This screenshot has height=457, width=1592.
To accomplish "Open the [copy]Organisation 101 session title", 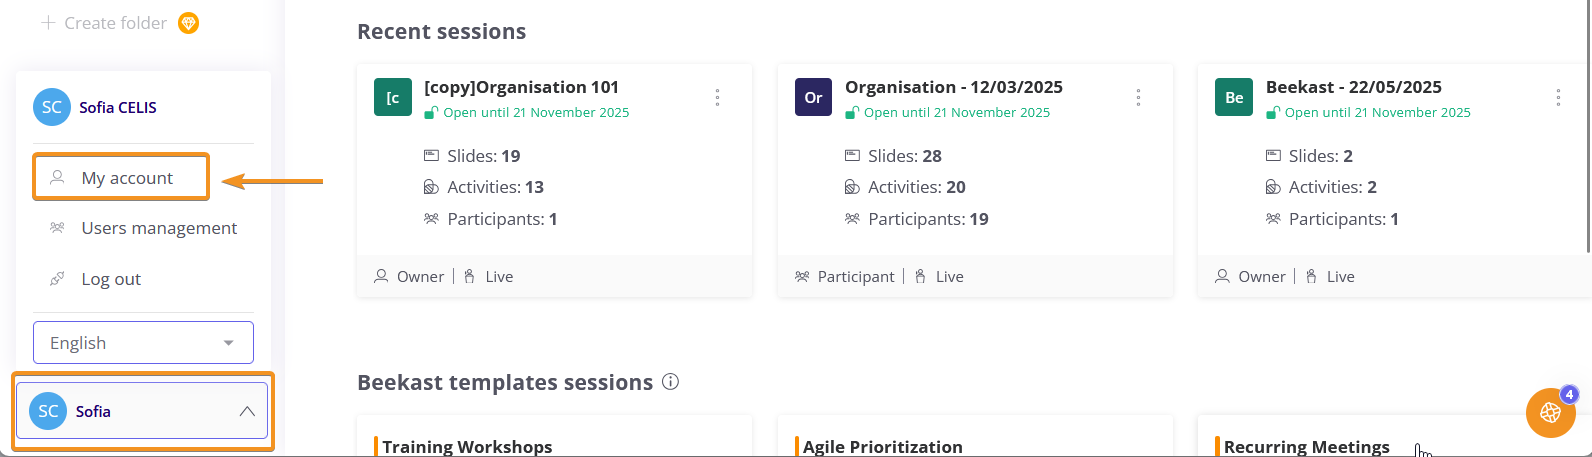I will [x=521, y=87].
